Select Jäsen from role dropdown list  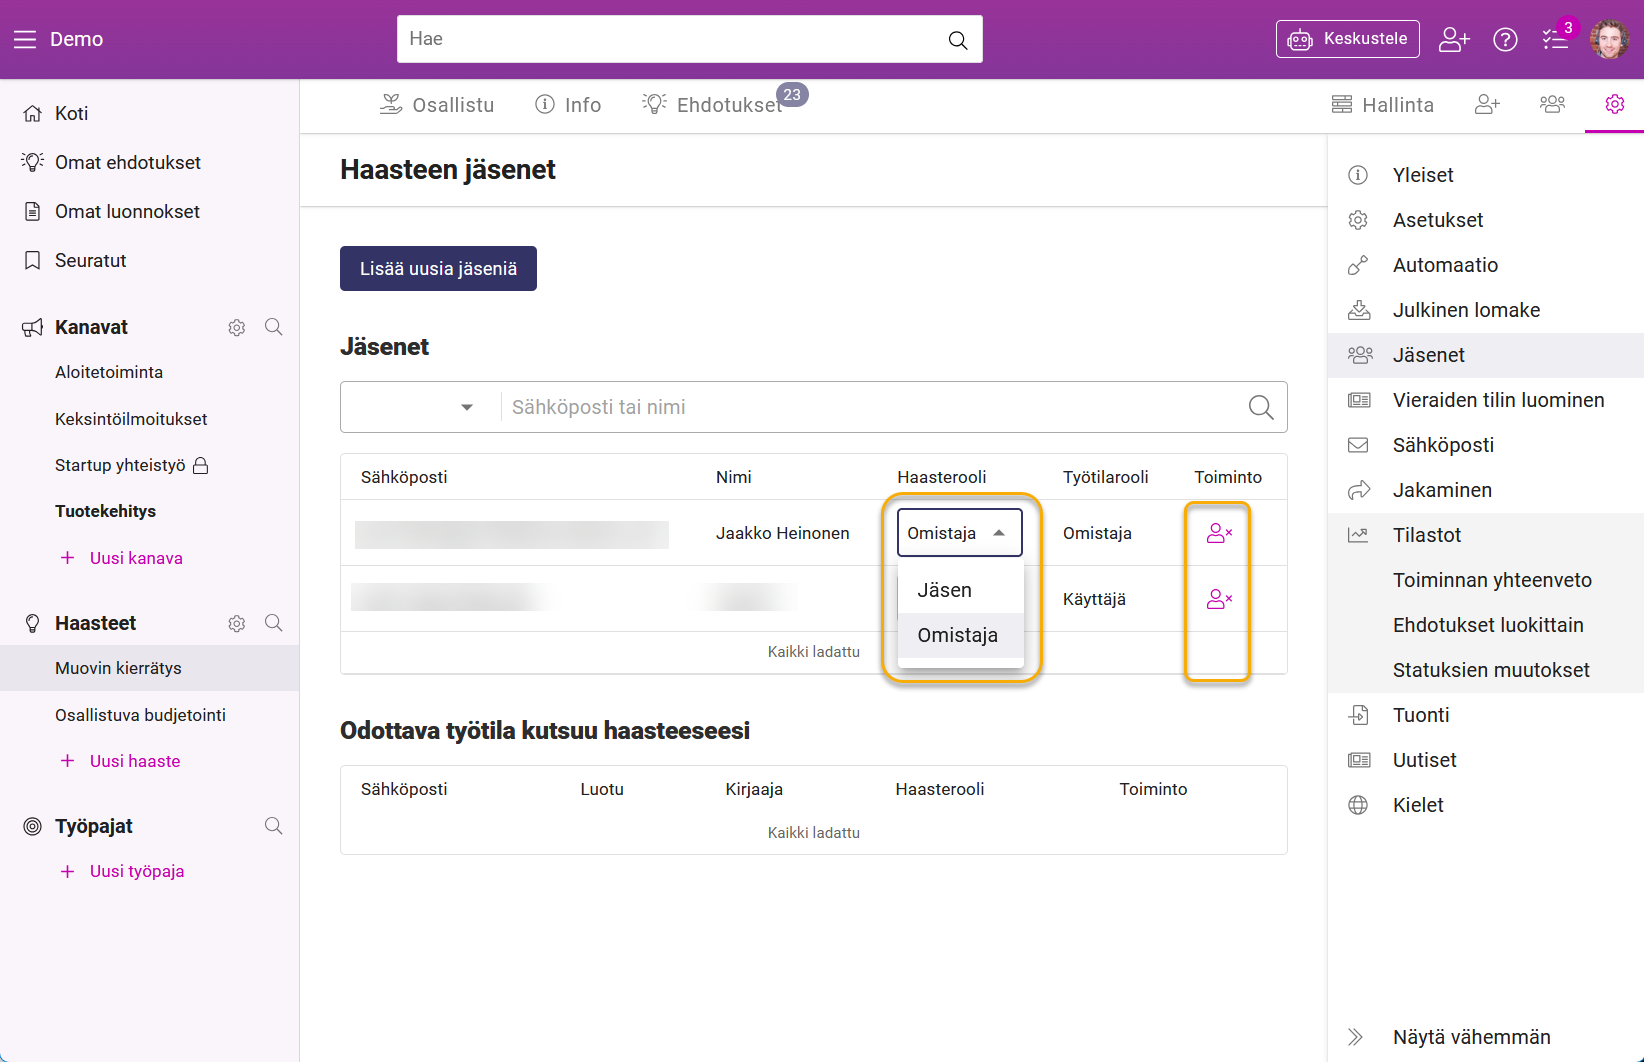click(x=945, y=590)
